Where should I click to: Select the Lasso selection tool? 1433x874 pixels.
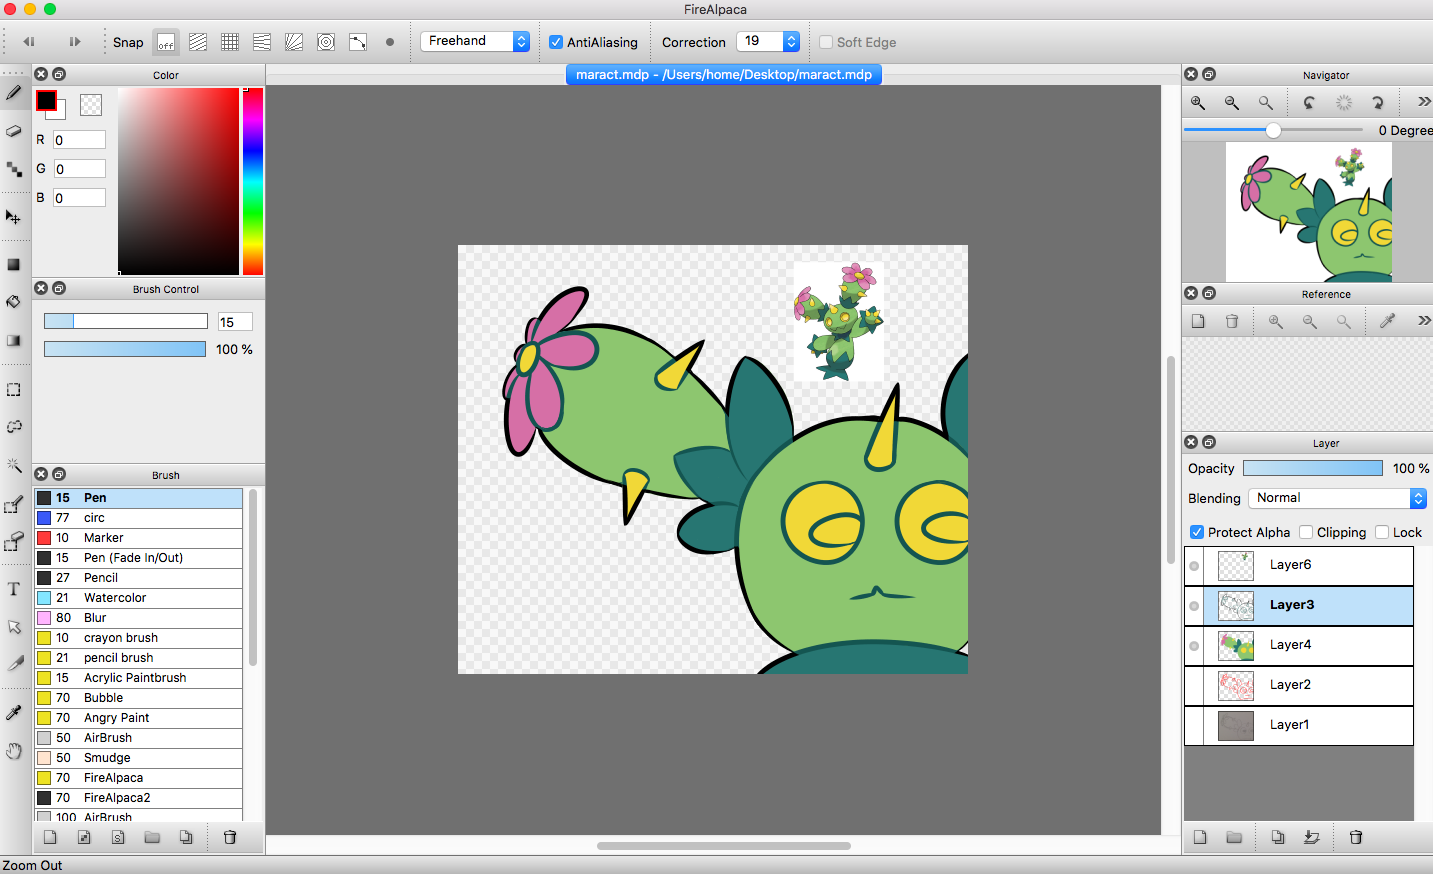point(14,427)
